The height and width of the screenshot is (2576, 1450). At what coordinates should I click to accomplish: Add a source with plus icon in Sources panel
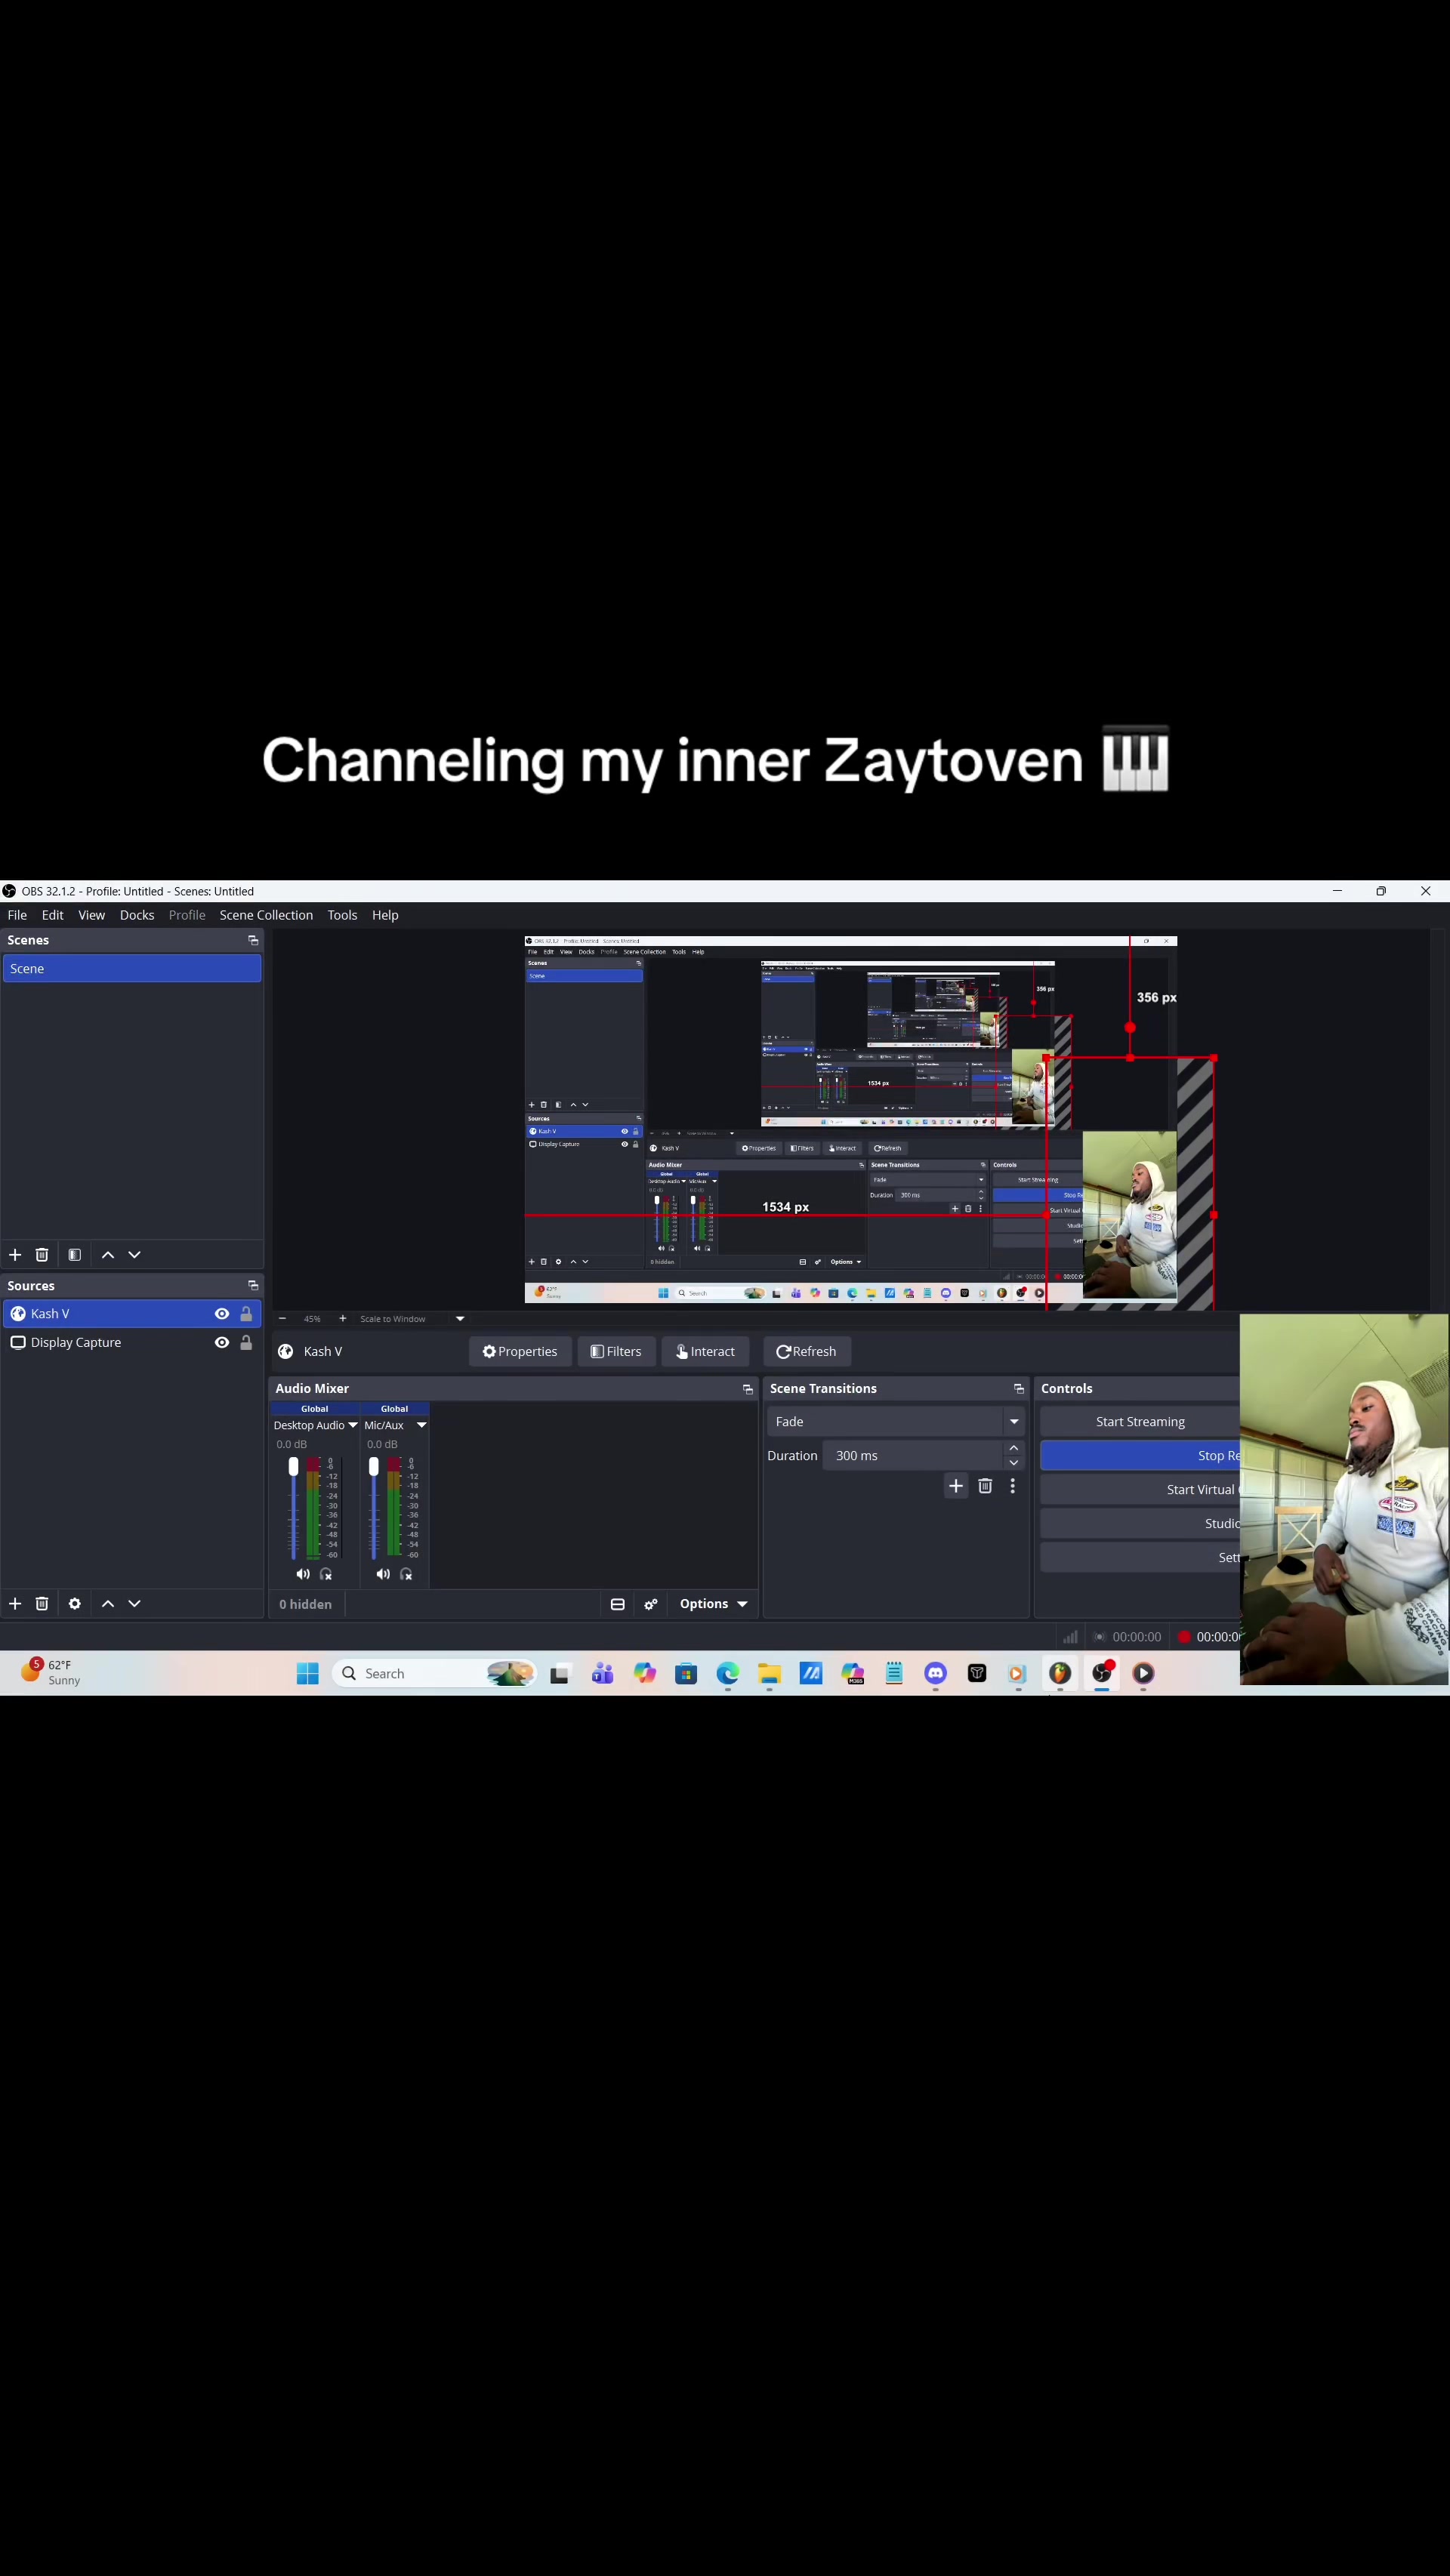pyautogui.click(x=15, y=1603)
